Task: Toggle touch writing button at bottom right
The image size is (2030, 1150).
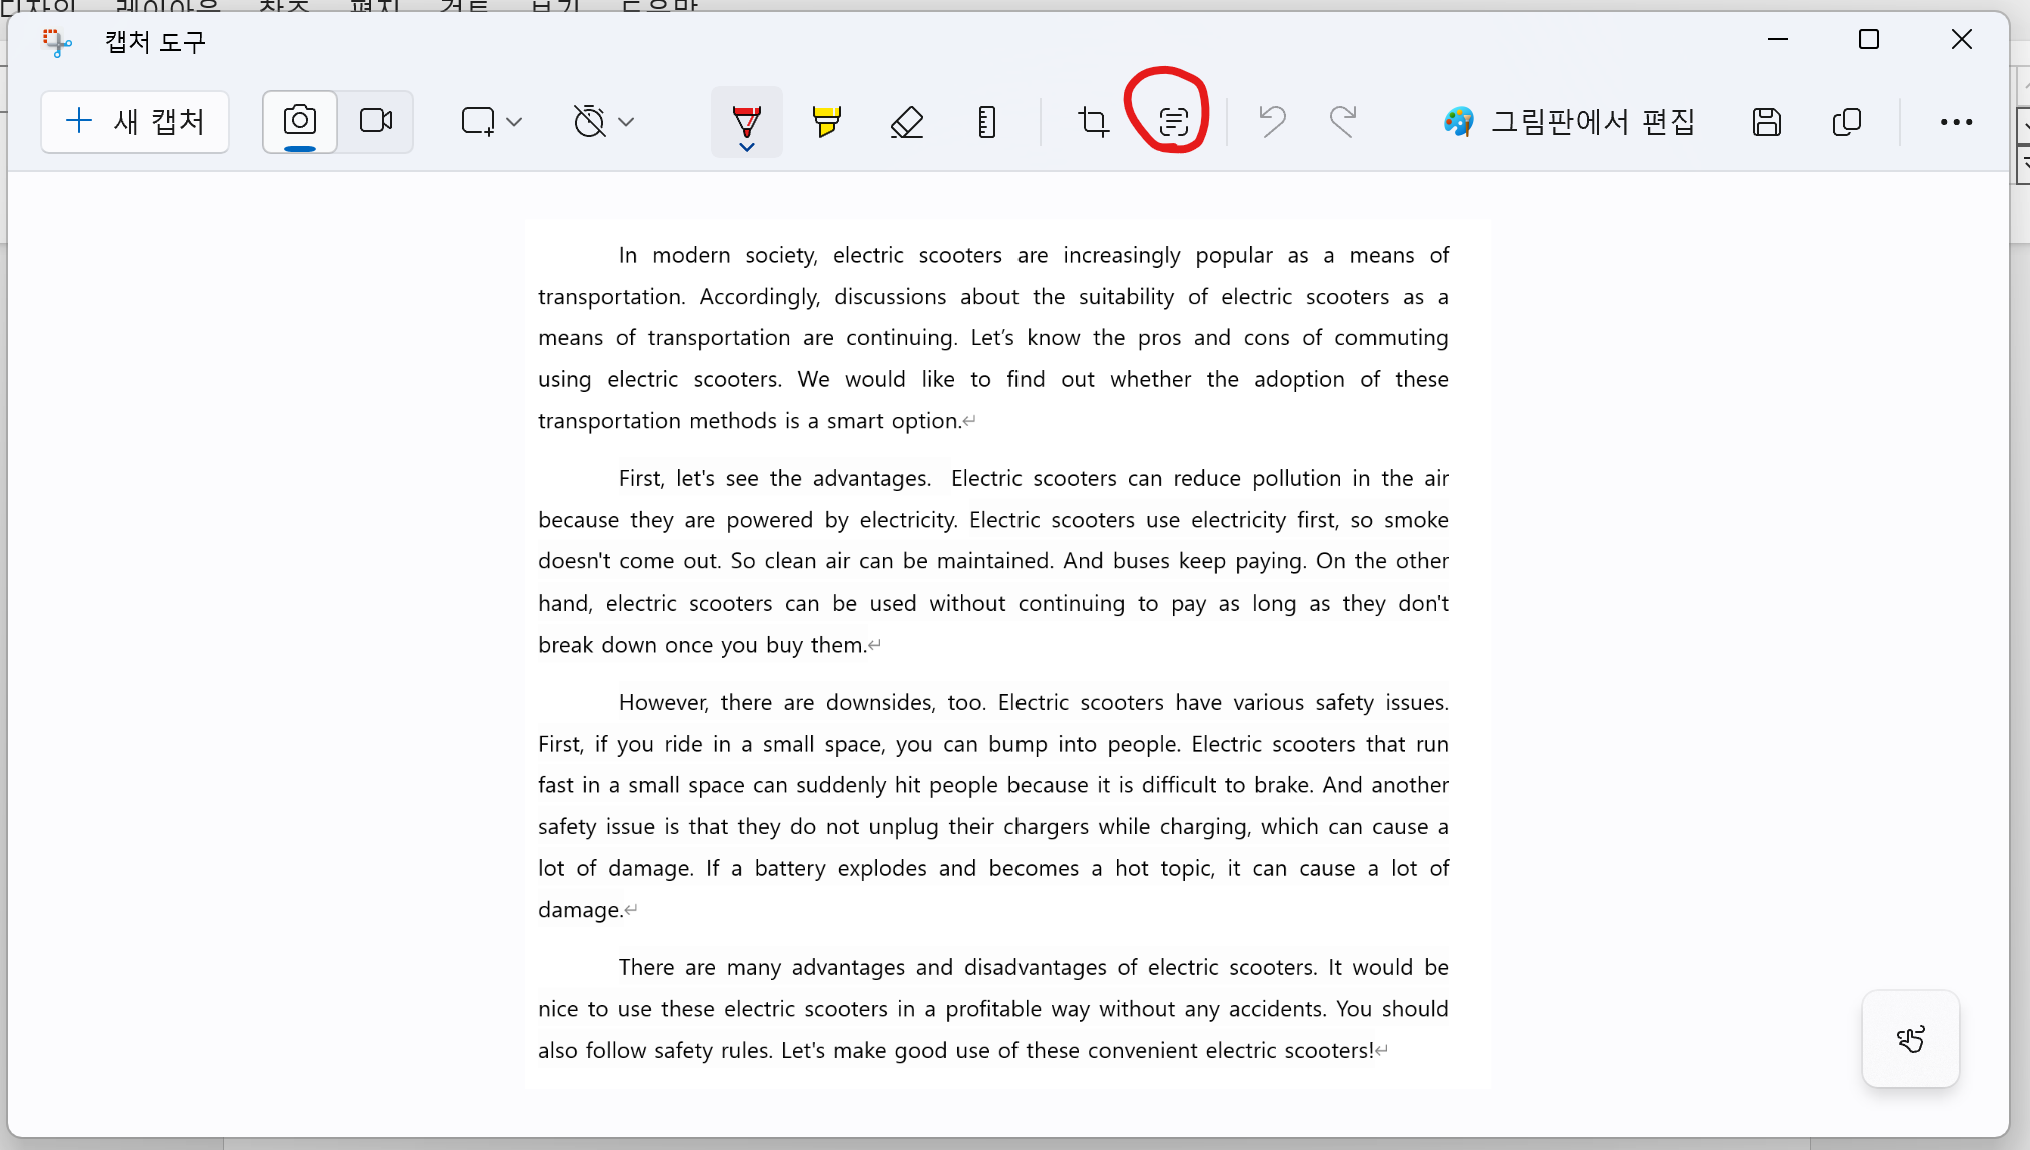Action: (1910, 1039)
